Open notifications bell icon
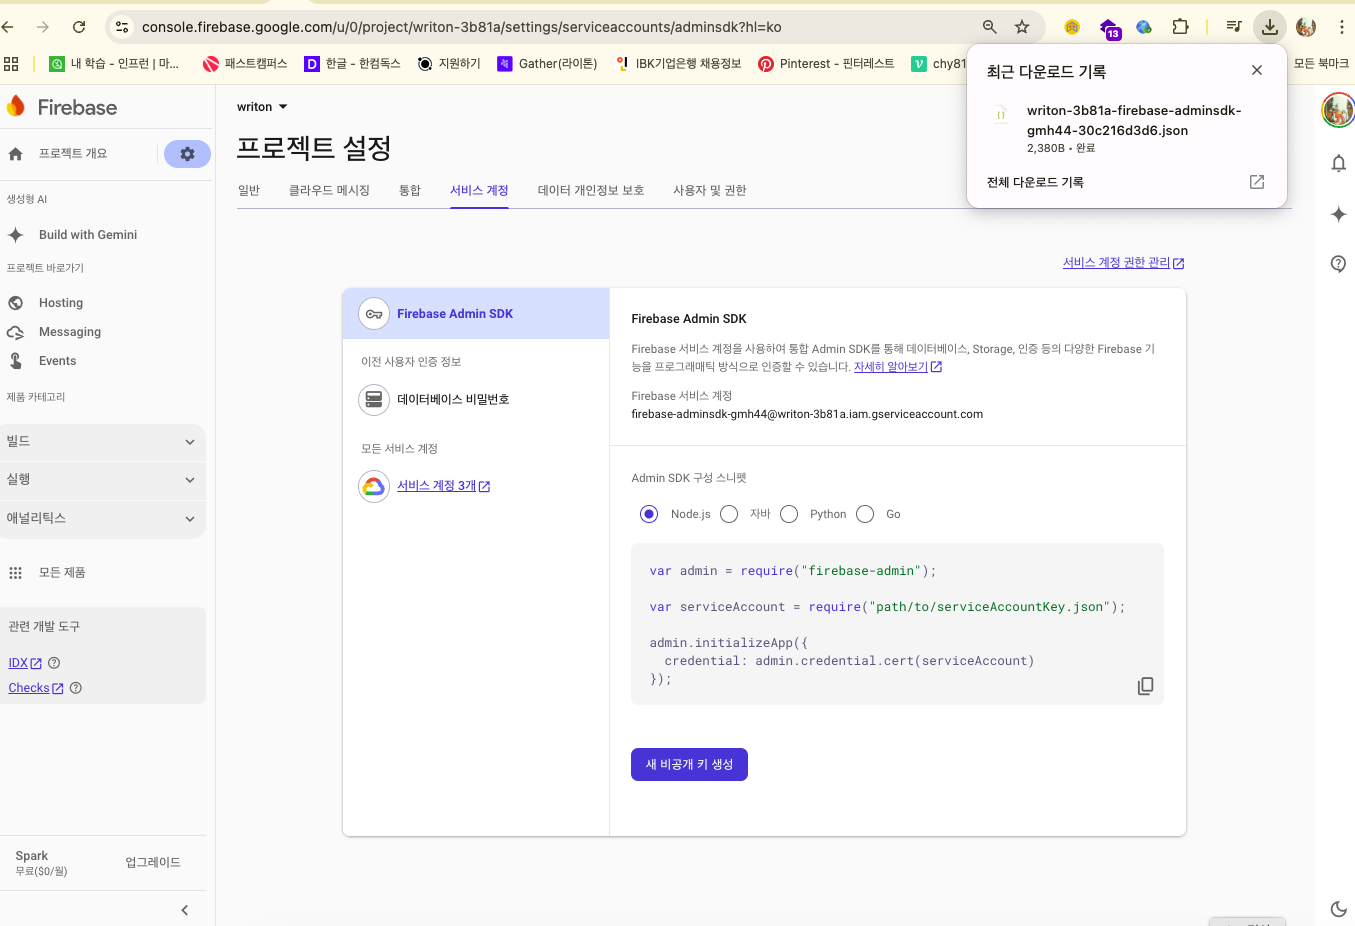1355x926 pixels. tap(1338, 163)
